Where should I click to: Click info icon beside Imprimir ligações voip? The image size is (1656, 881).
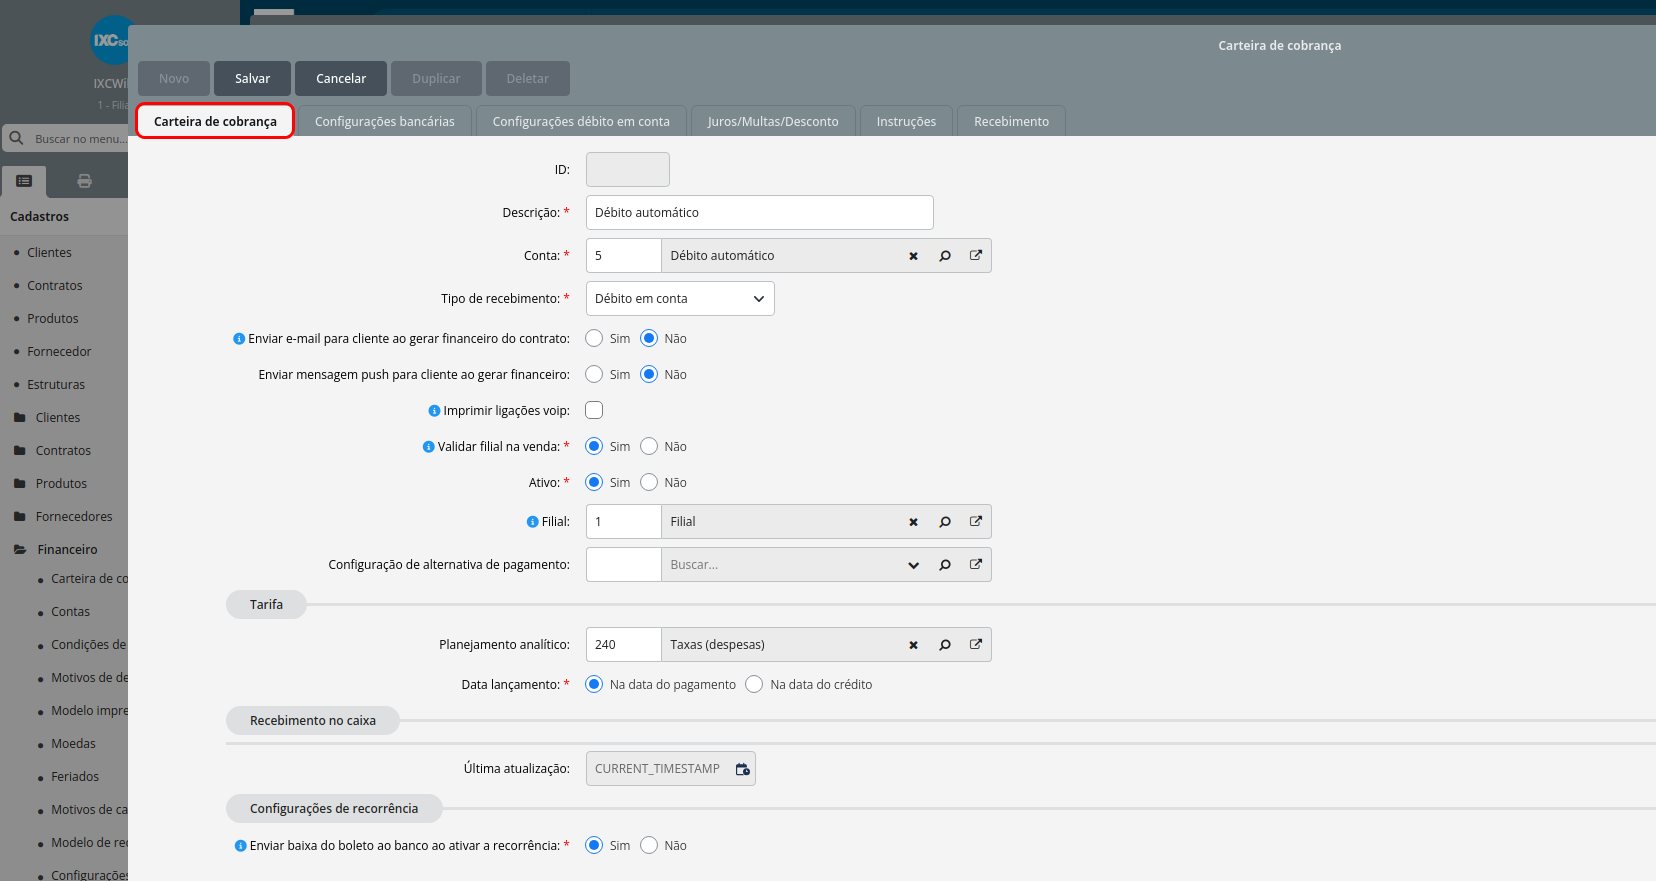[x=434, y=411]
